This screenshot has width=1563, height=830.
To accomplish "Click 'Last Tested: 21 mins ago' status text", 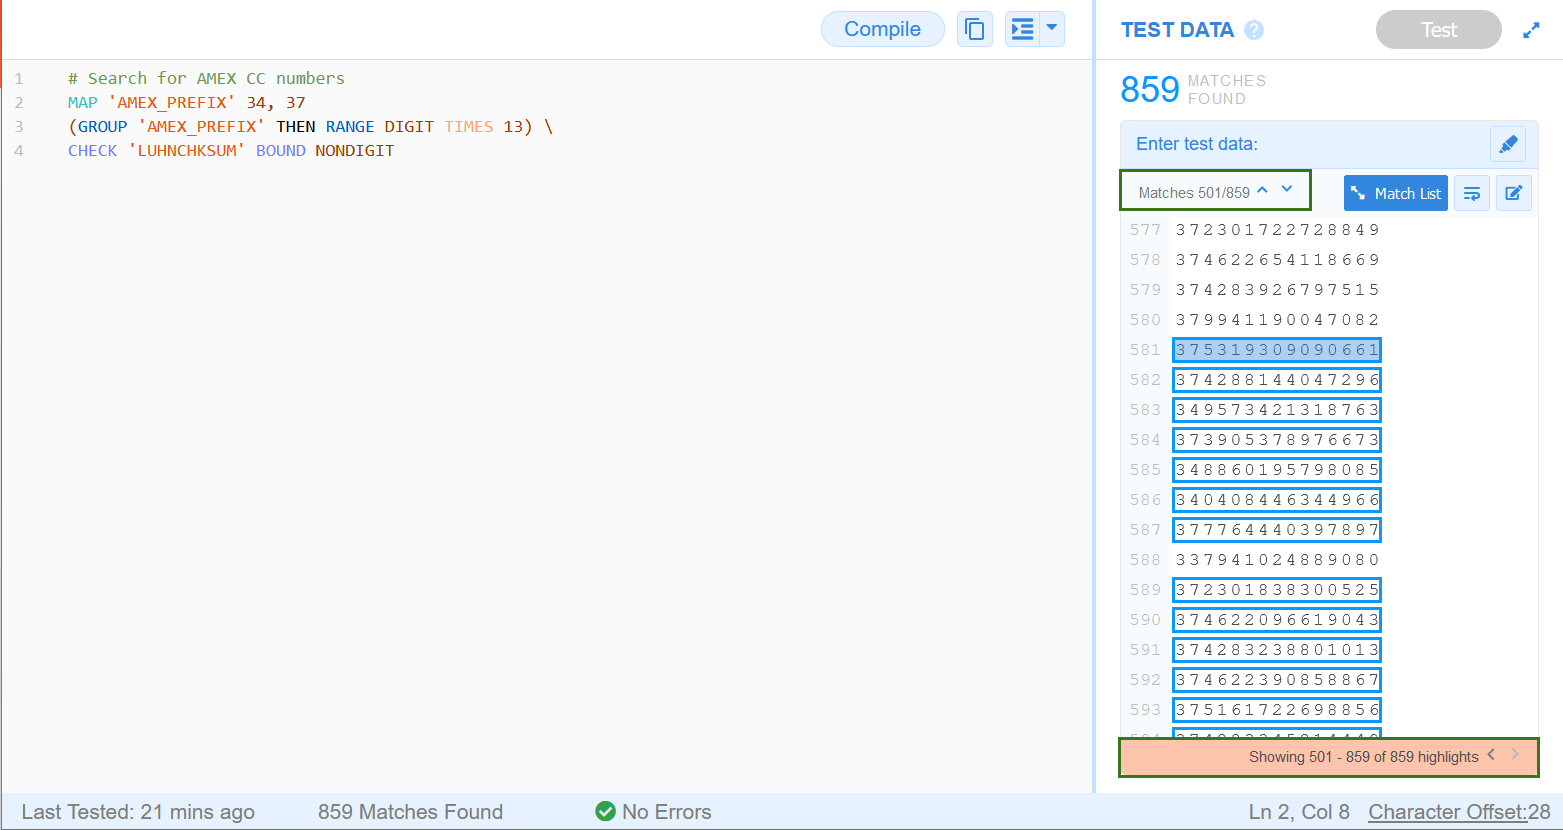I will coord(138,812).
